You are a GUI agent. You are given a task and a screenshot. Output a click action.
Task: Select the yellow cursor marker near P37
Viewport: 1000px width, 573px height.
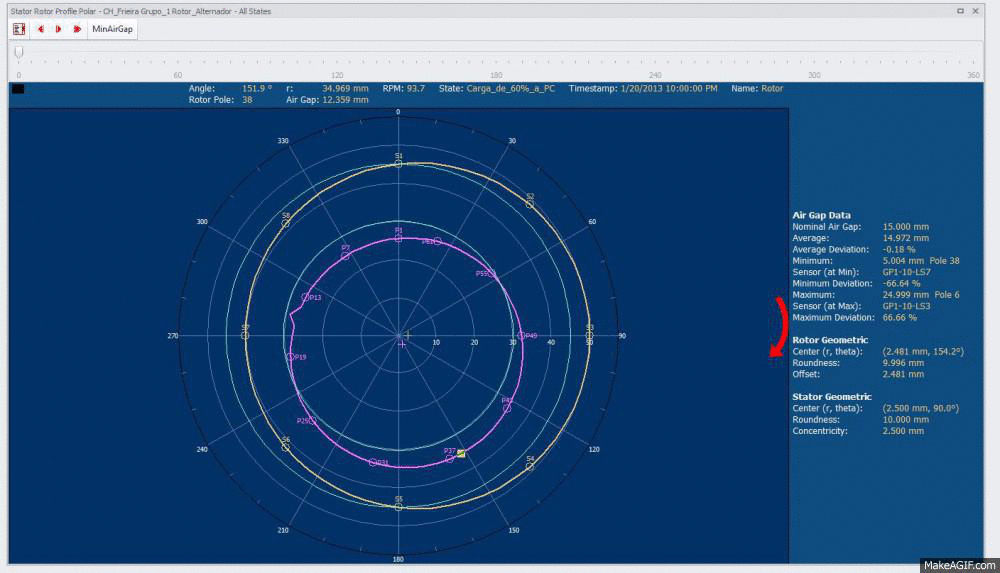pyautogui.click(x=461, y=454)
